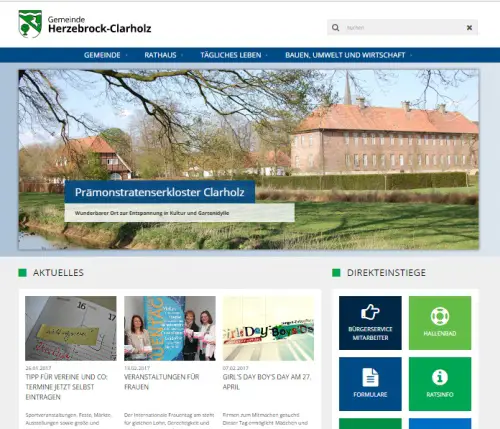Viewport: 500px width, 429px height.
Task: Open the Frauentag women photo thumbnail
Action: (x=170, y=328)
